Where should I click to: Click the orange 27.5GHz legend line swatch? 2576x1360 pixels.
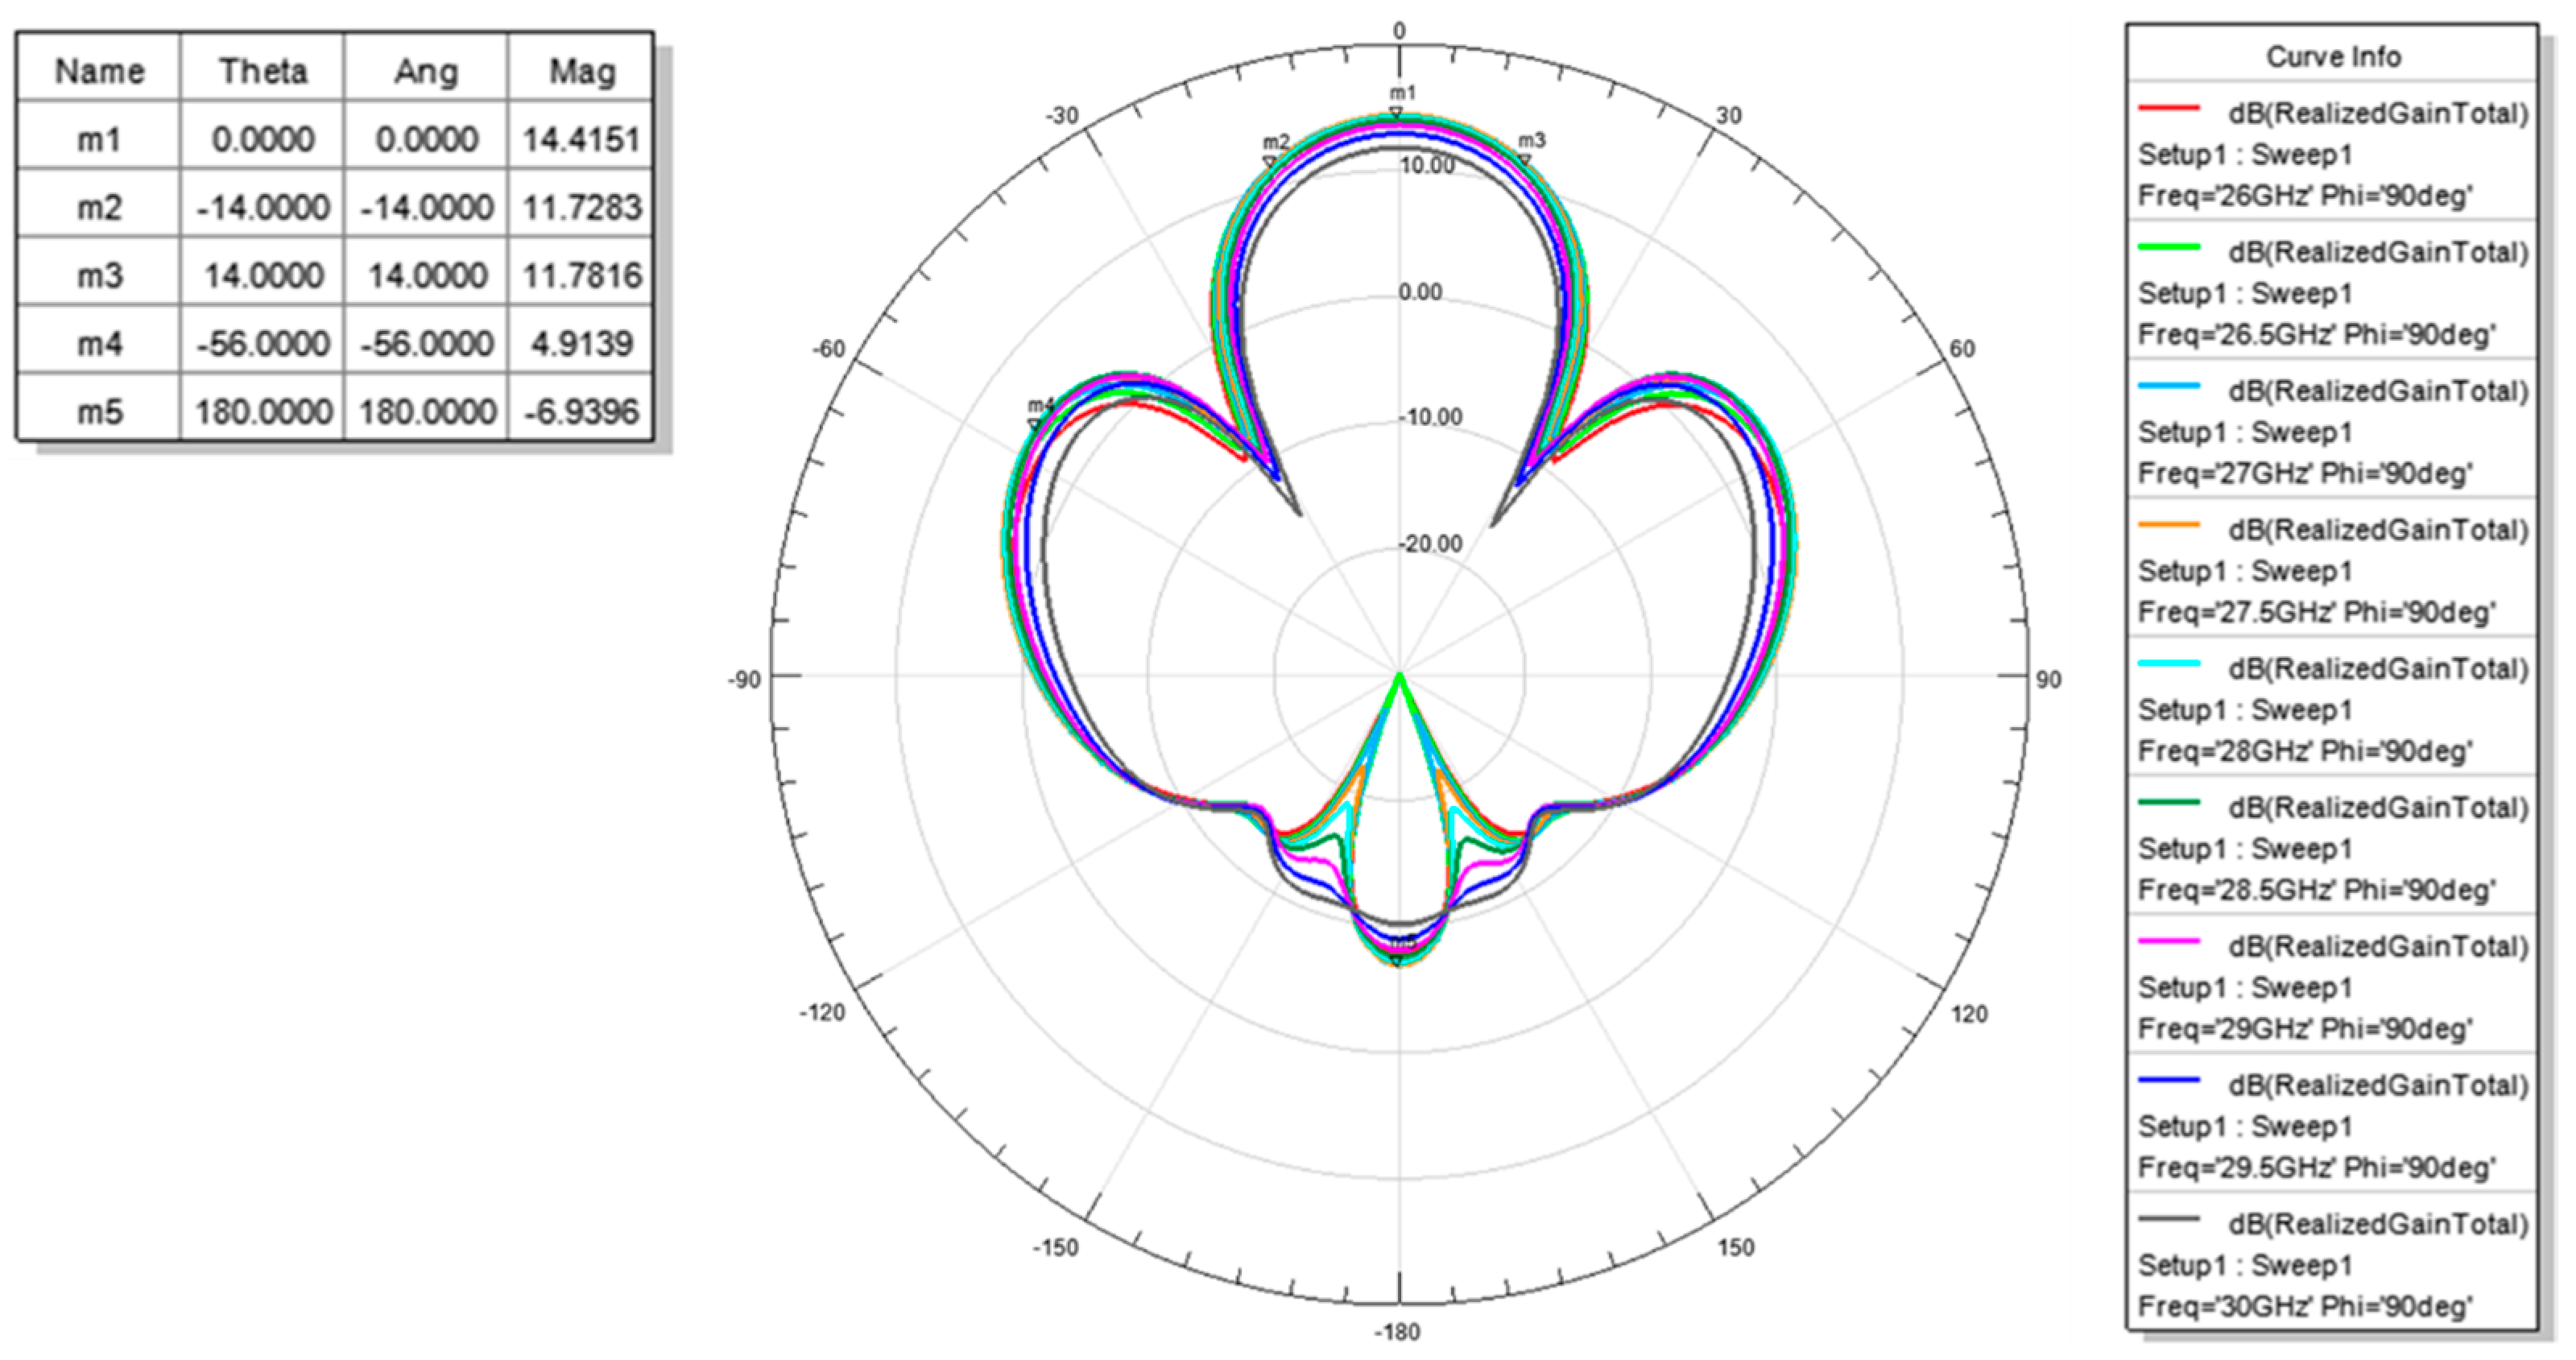2168,524
